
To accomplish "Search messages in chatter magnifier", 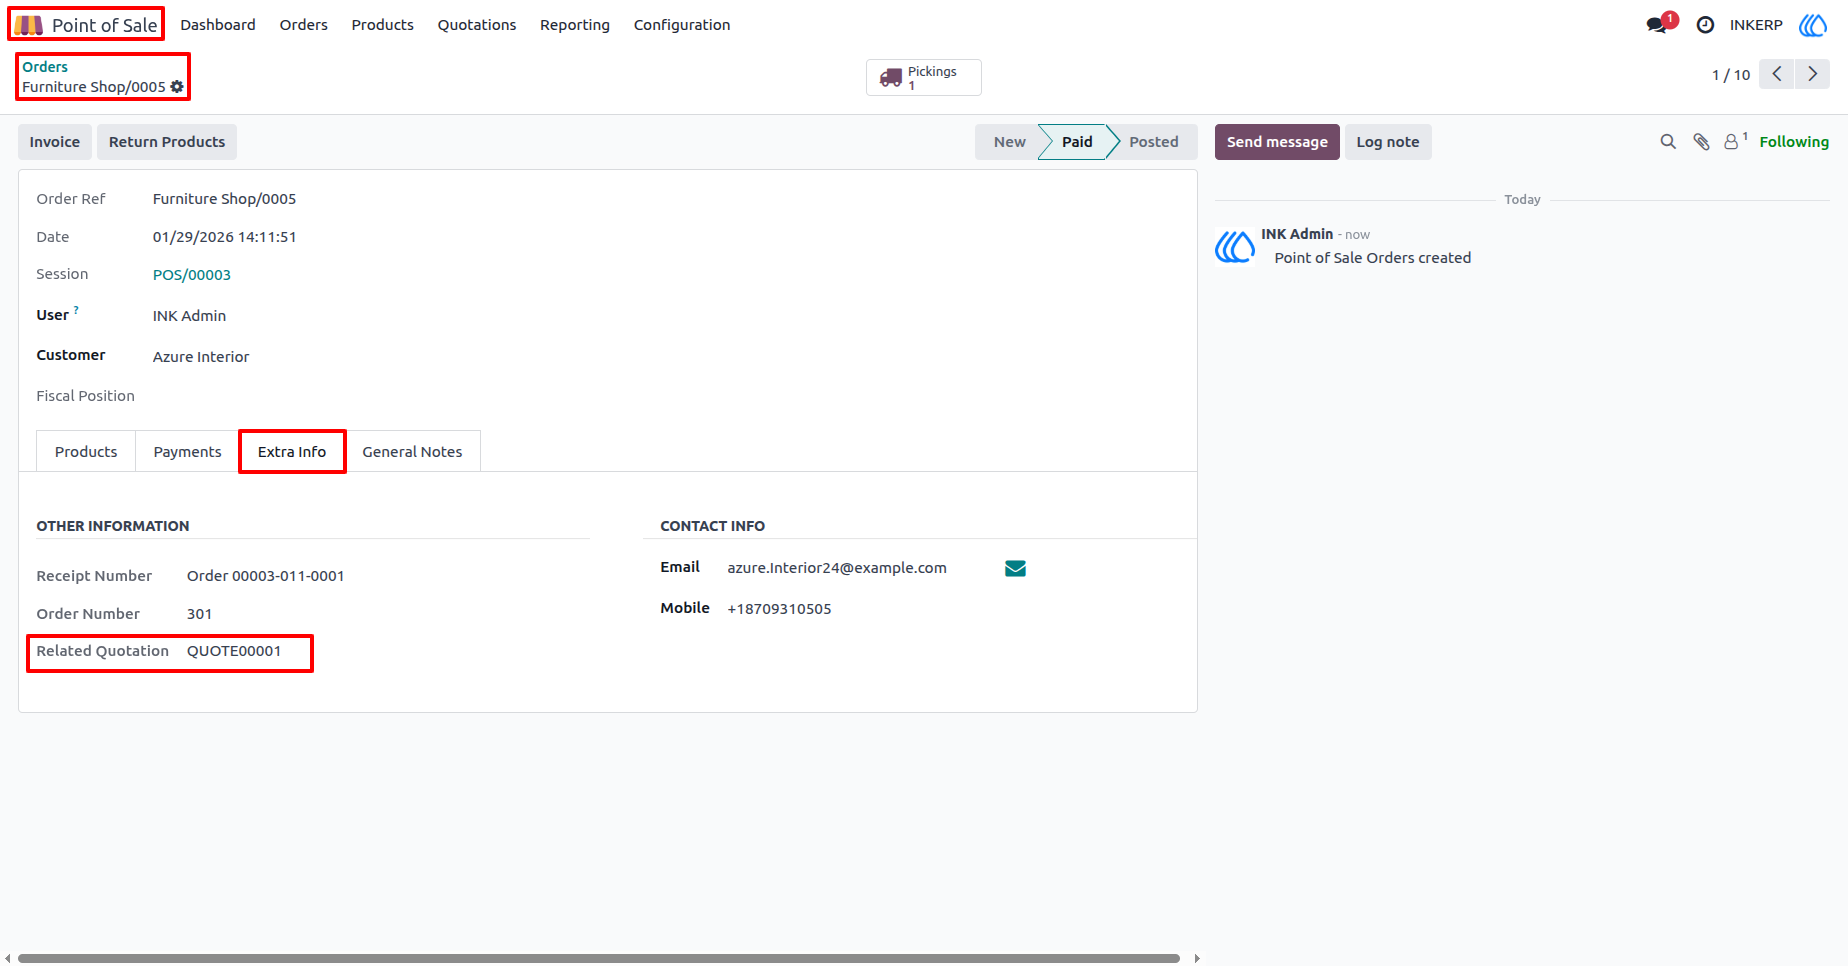I will 1668,142.
